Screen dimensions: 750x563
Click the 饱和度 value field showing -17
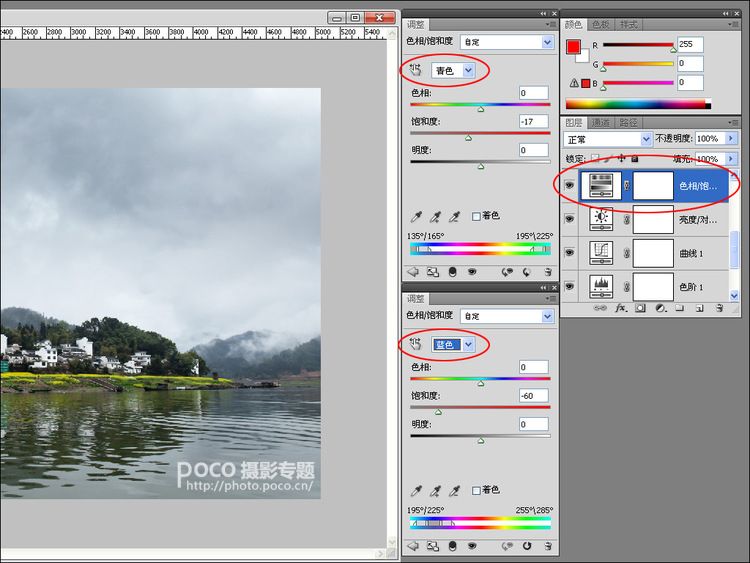tap(533, 121)
